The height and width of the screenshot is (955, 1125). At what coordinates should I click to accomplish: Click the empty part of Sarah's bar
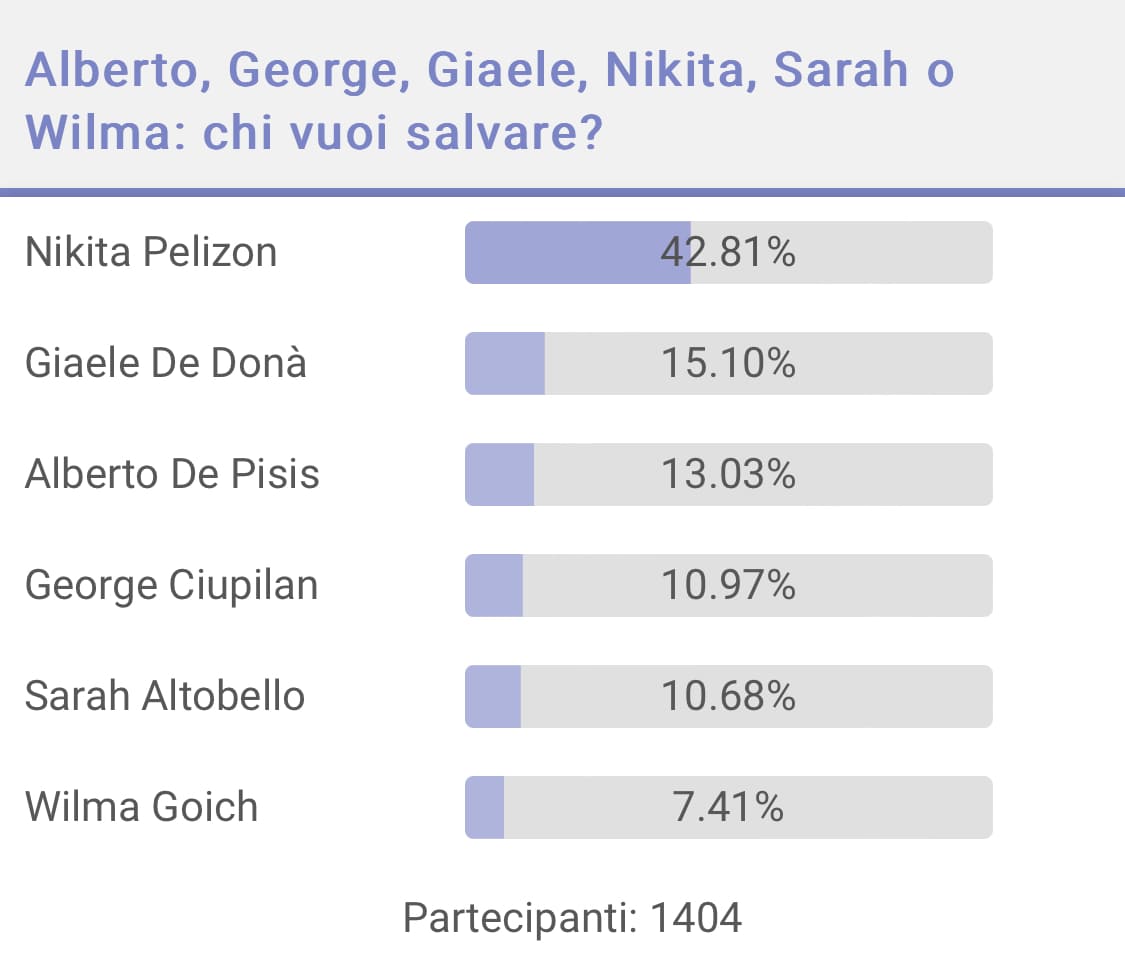tap(757, 697)
